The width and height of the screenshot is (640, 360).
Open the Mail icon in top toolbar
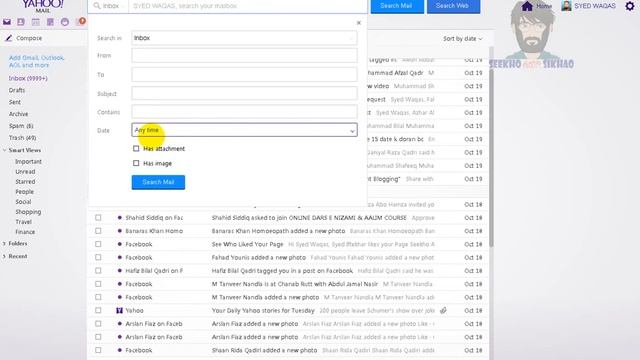(7, 22)
